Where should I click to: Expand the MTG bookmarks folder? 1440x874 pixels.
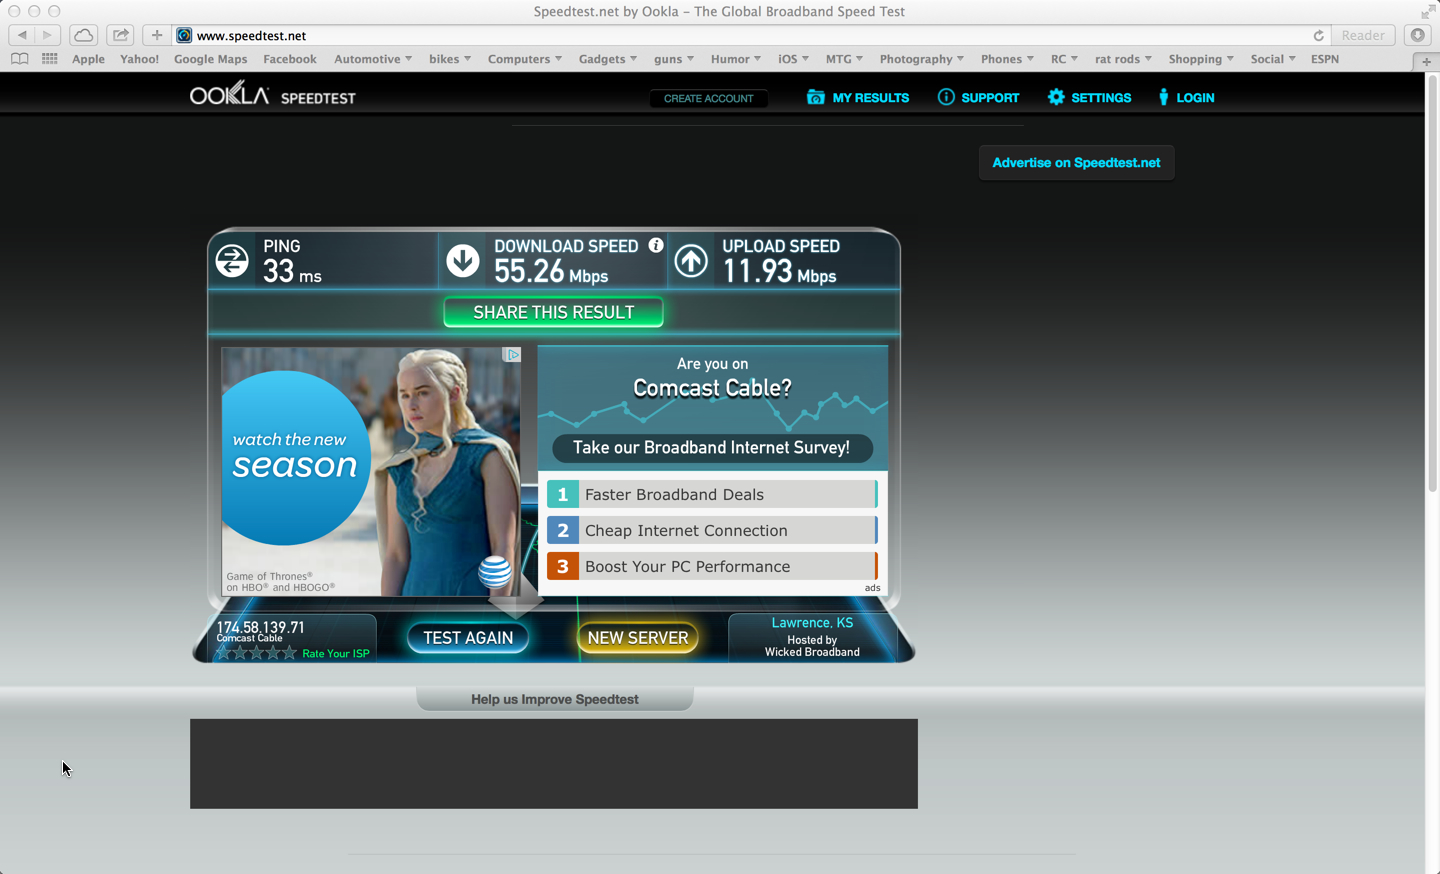tap(845, 59)
